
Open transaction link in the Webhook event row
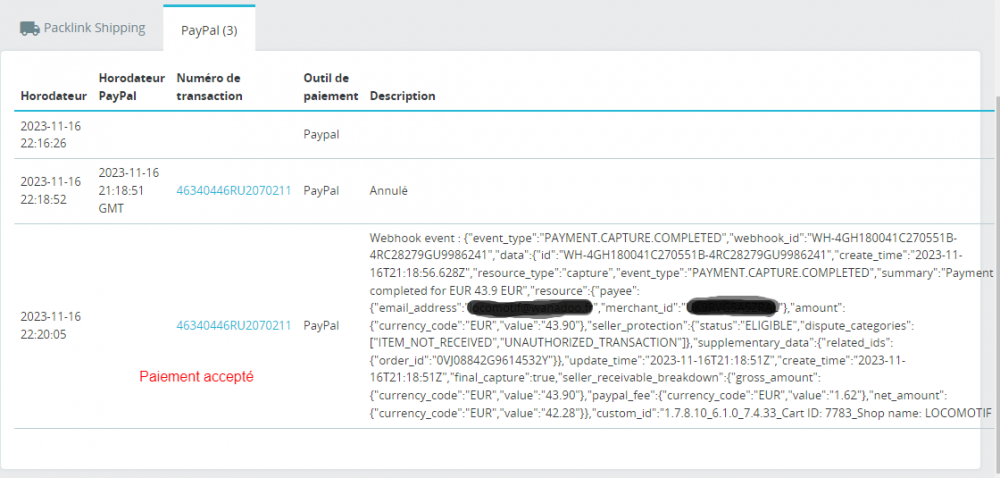(233, 325)
